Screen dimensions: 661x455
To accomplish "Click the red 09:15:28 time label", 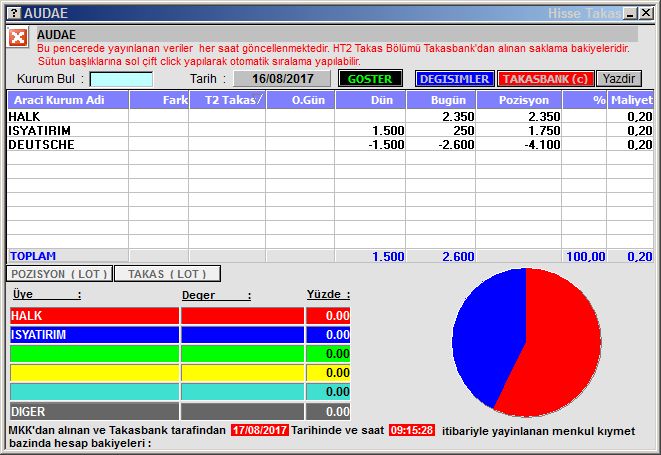I will point(412,430).
